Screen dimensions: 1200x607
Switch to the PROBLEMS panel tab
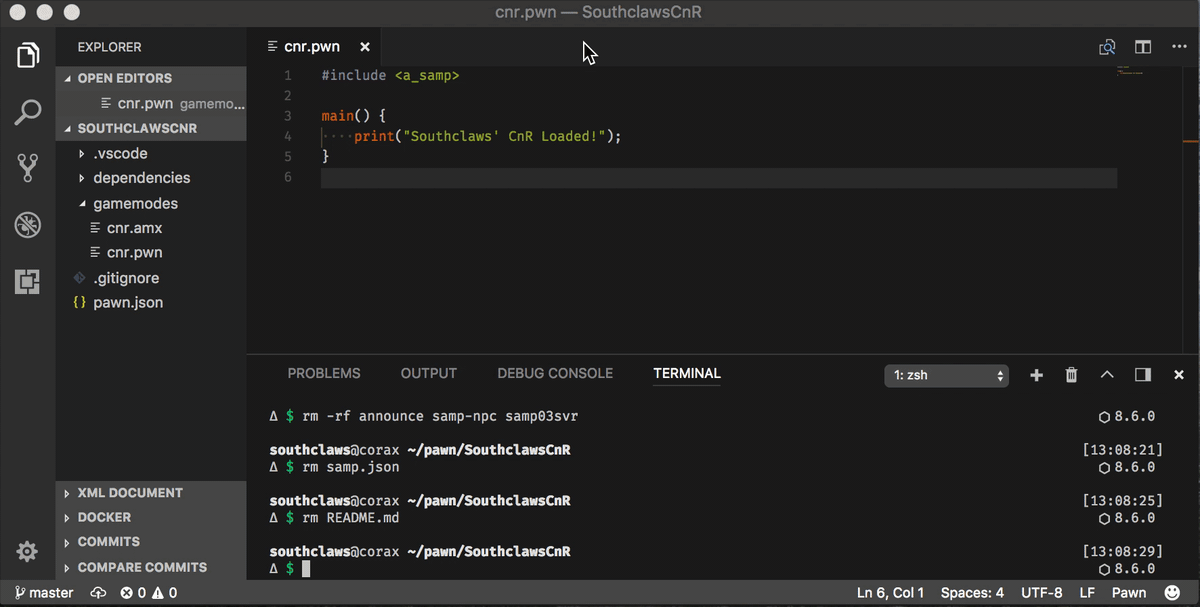tap(324, 373)
